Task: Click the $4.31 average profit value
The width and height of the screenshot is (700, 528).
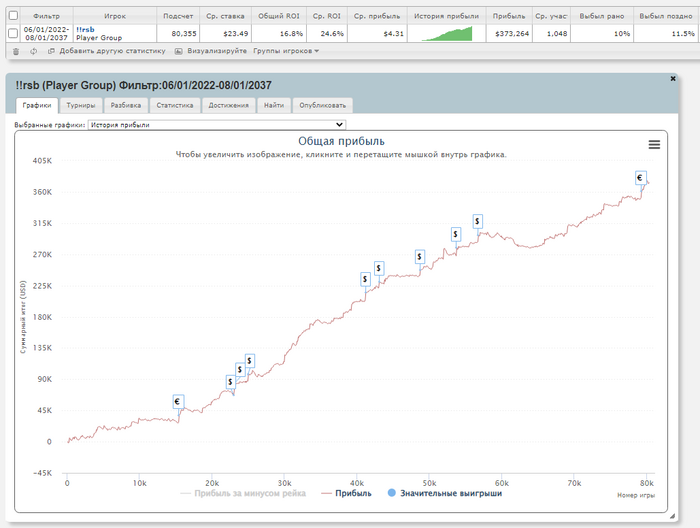Action: tap(394, 33)
